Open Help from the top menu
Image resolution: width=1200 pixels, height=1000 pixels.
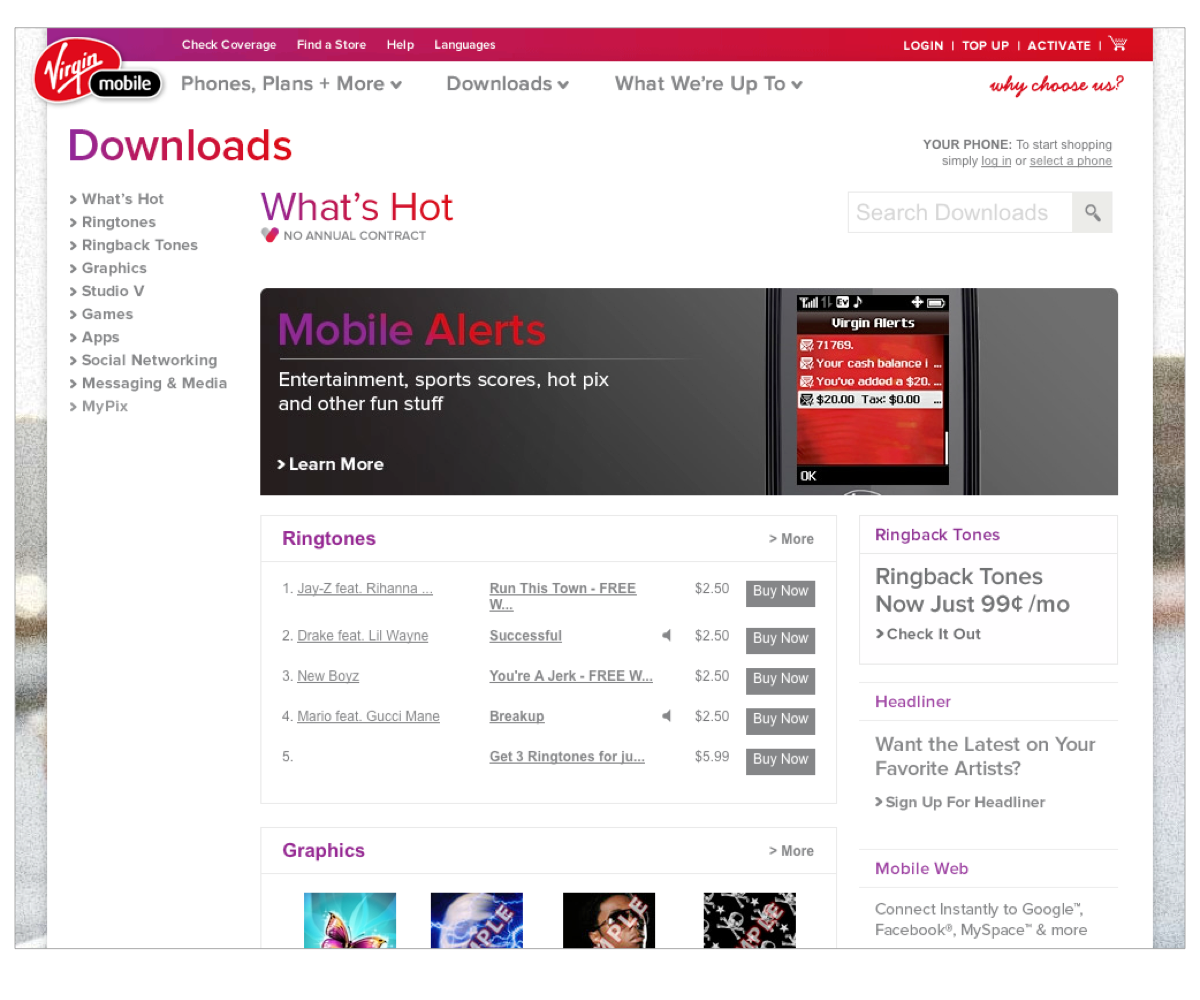pos(400,45)
